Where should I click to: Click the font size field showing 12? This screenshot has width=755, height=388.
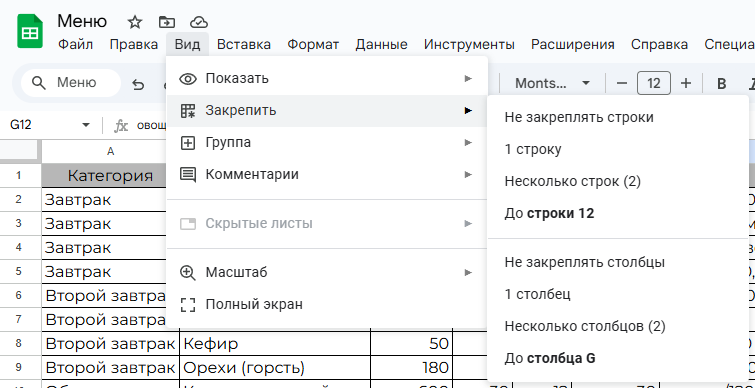653,83
